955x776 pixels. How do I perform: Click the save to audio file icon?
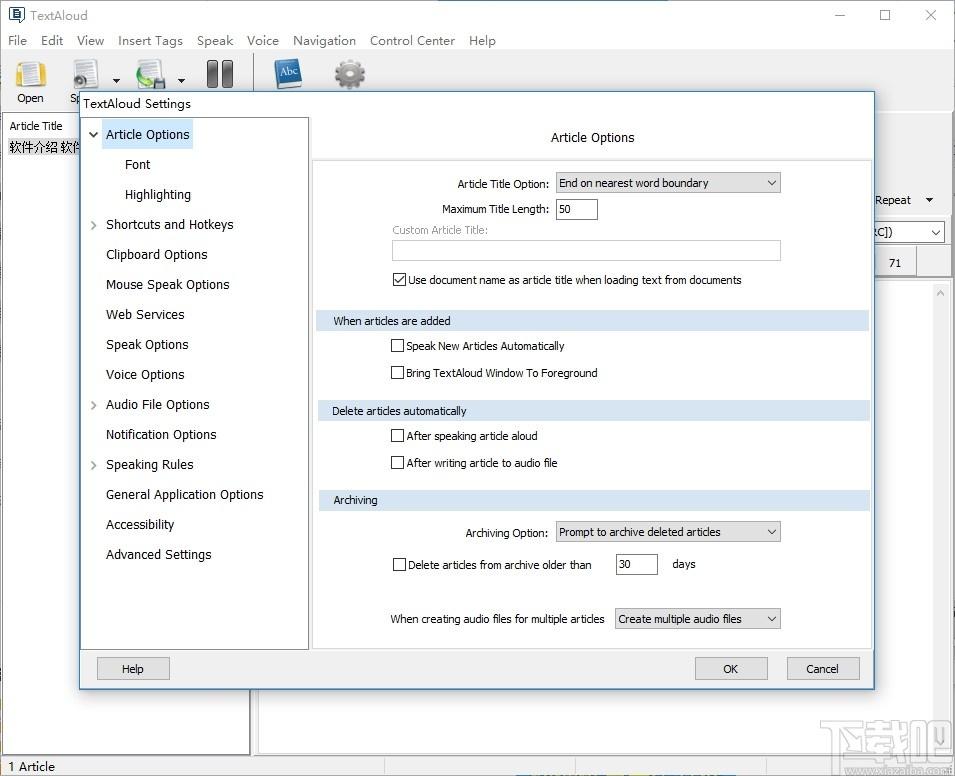click(150, 74)
